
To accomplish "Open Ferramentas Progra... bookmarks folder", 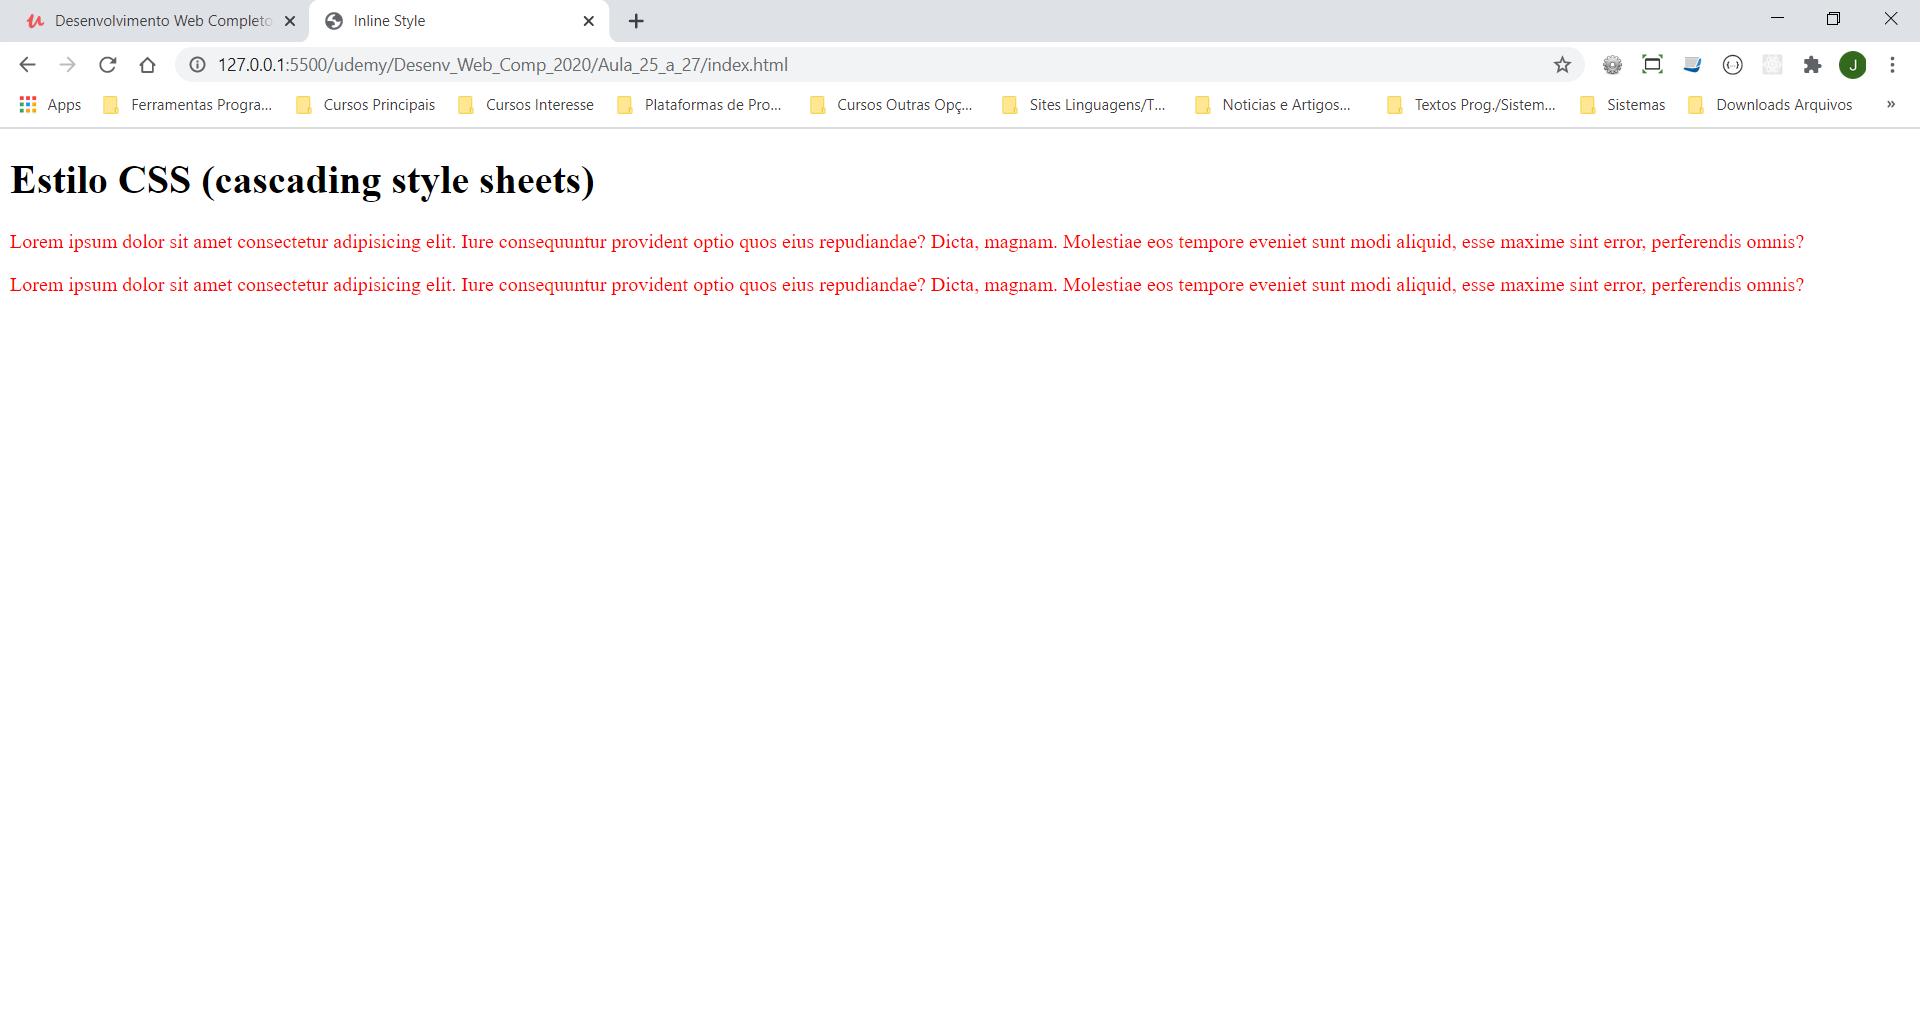I will (188, 105).
